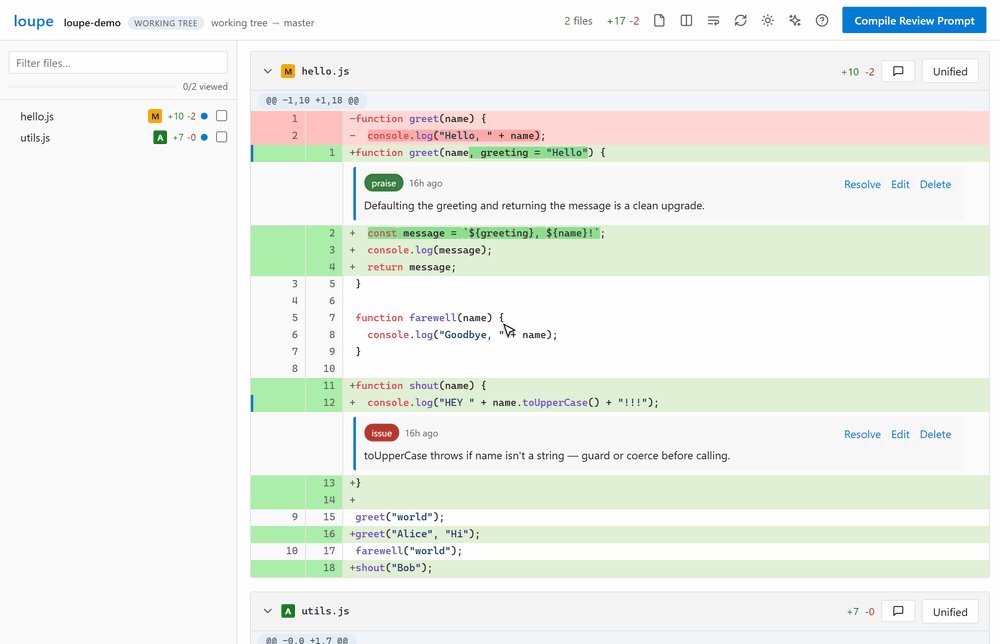Mark hello.js as viewed checkbox

click(221, 116)
